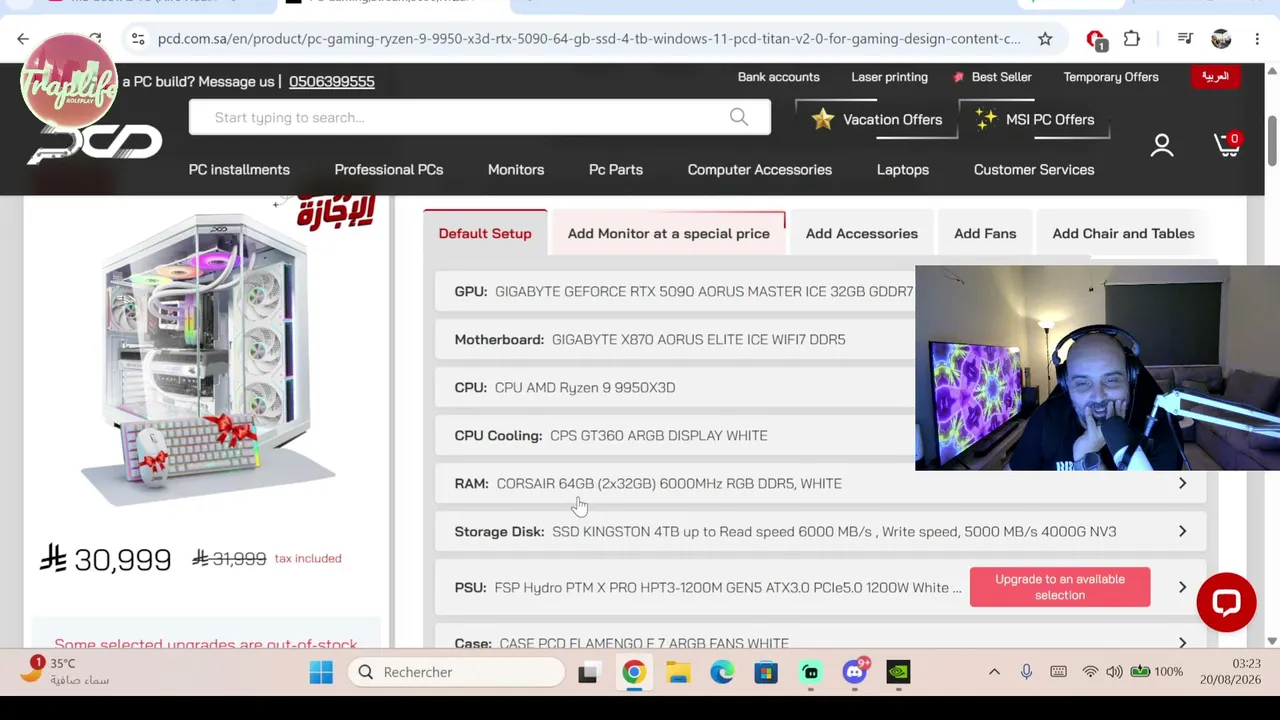Image resolution: width=1280 pixels, height=720 pixels.
Task: Open File Explorer from the taskbar
Action: point(678,672)
